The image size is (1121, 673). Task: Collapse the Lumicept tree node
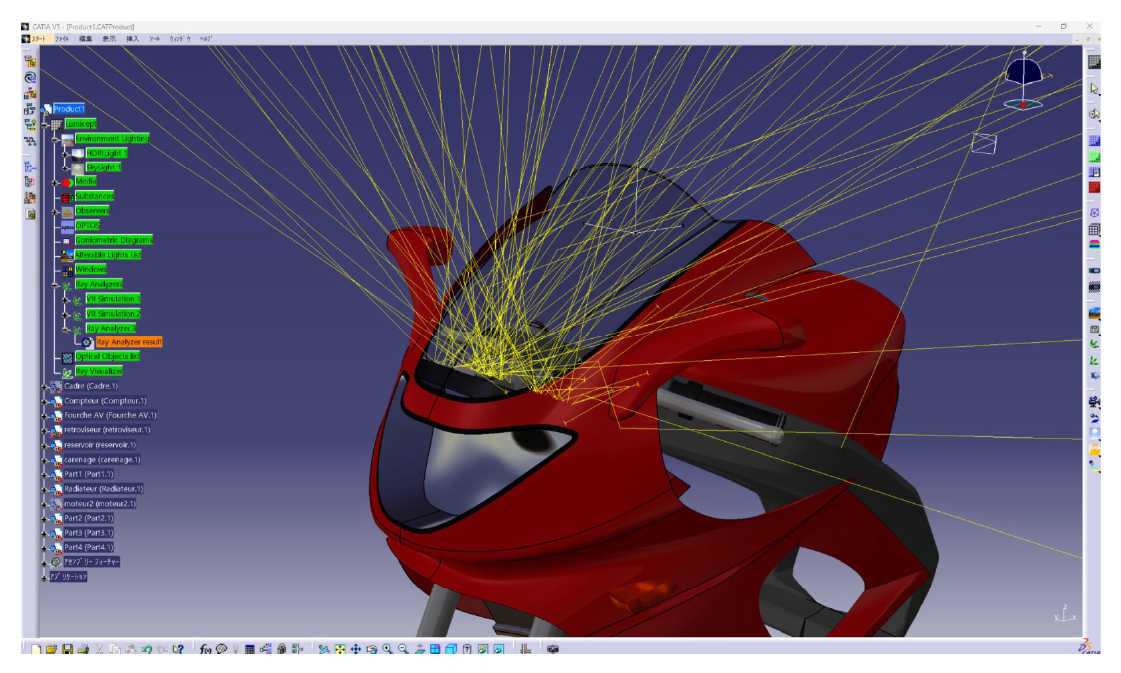pos(45,124)
